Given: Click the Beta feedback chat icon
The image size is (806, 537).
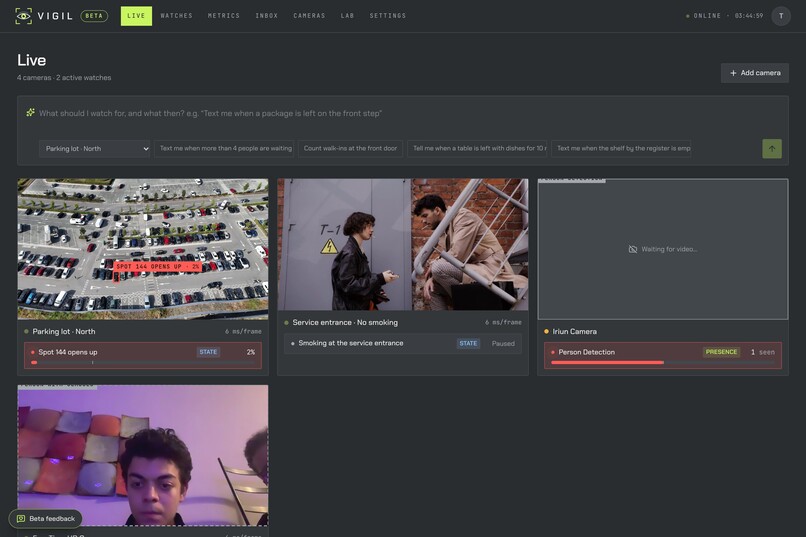Looking at the screenshot, I should (21, 519).
